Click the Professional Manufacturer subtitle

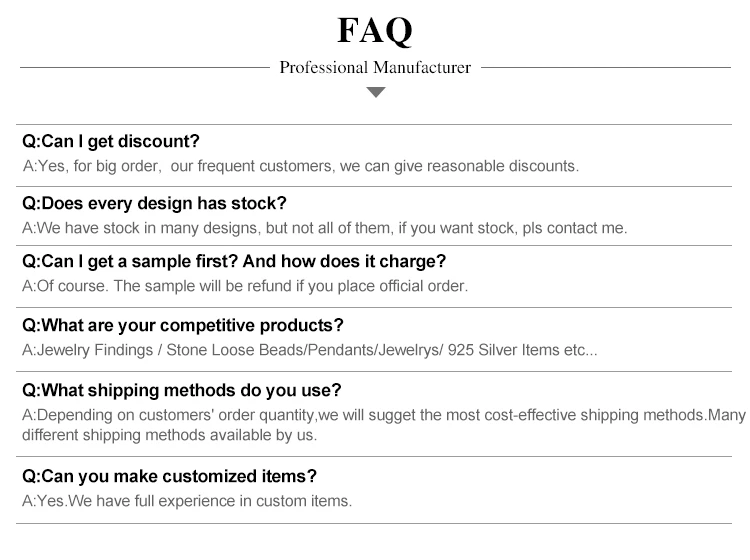pos(375,68)
